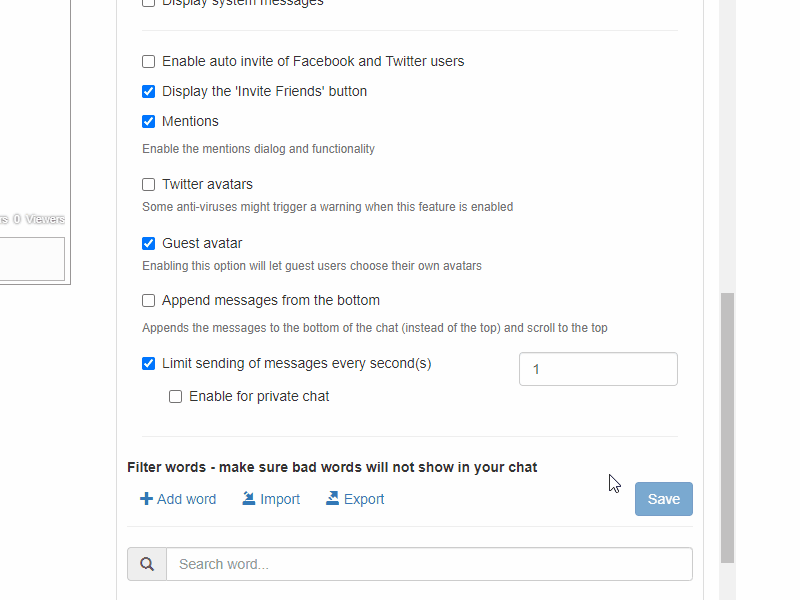Image resolution: width=800 pixels, height=600 pixels.
Task: Check Enable auto invite of Facebook and Twitter users
Action: [x=148, y=61]
